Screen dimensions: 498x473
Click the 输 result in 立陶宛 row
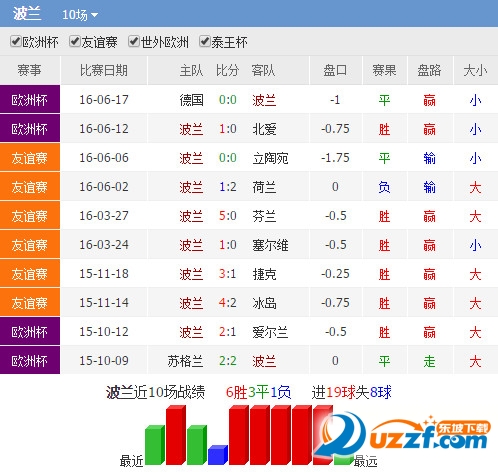tap(429, 158)
